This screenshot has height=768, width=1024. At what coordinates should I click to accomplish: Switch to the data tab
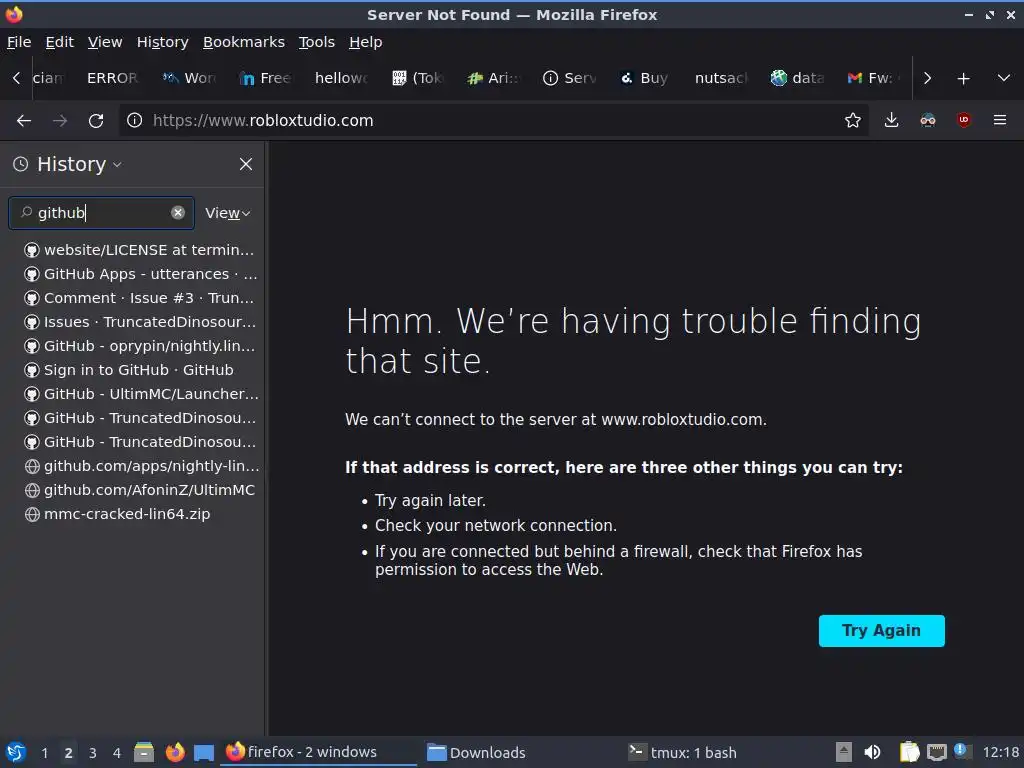click(798, 78)
